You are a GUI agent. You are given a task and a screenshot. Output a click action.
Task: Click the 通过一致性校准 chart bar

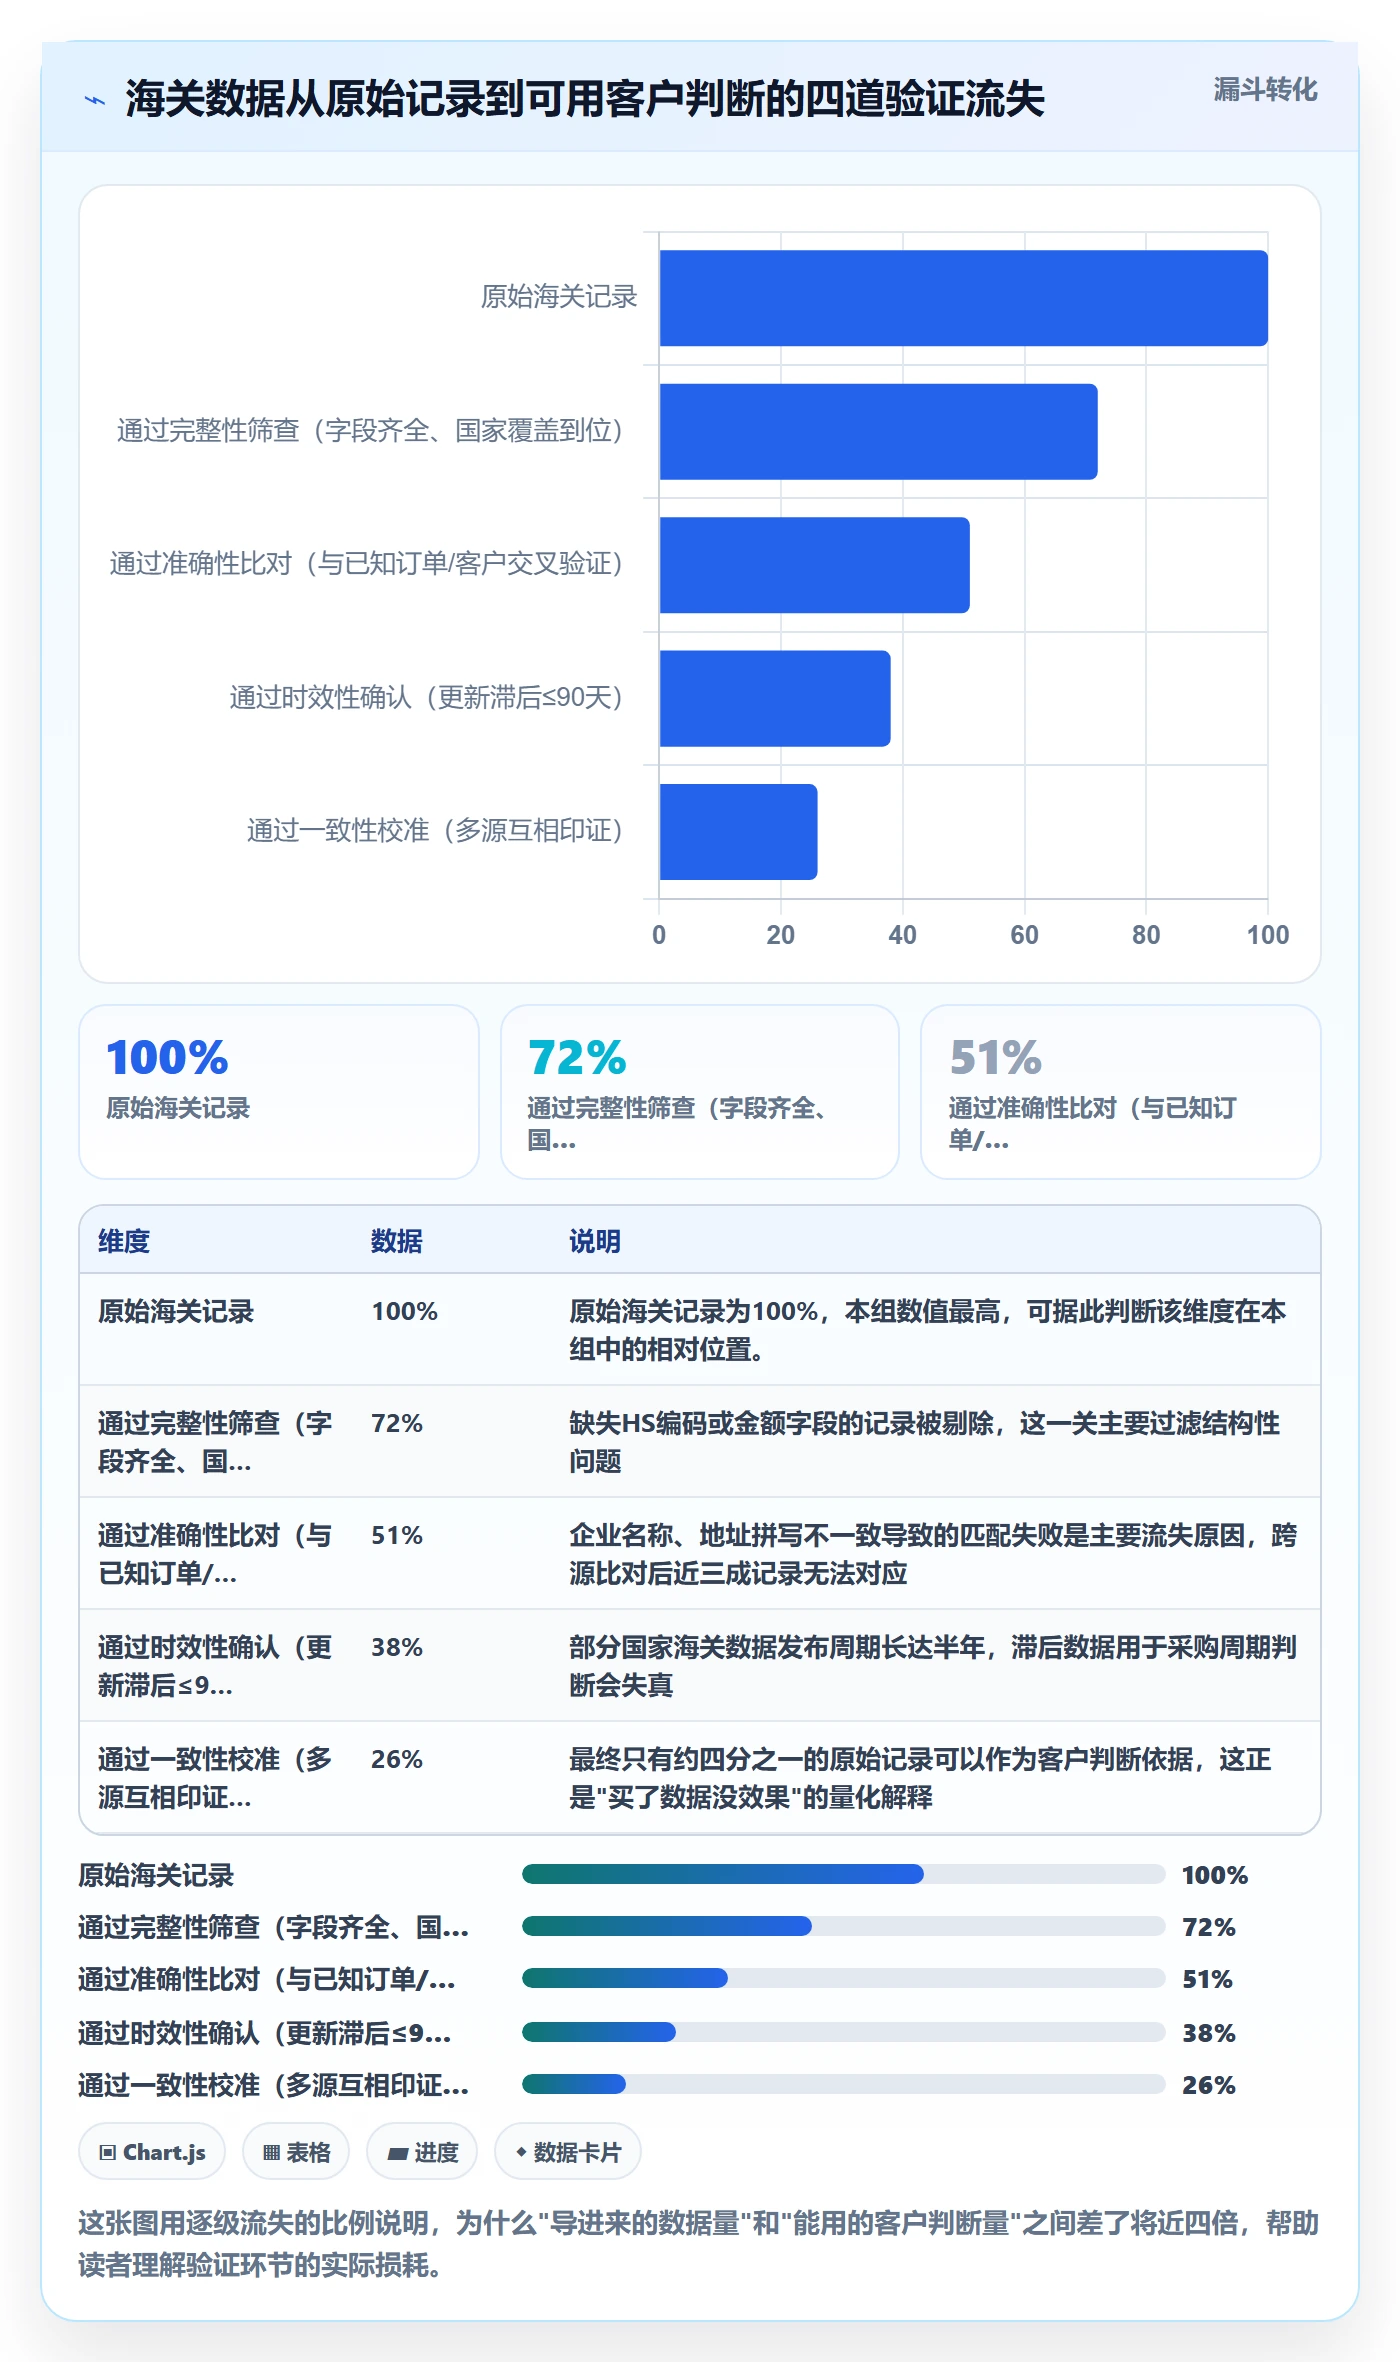(738, 832)
